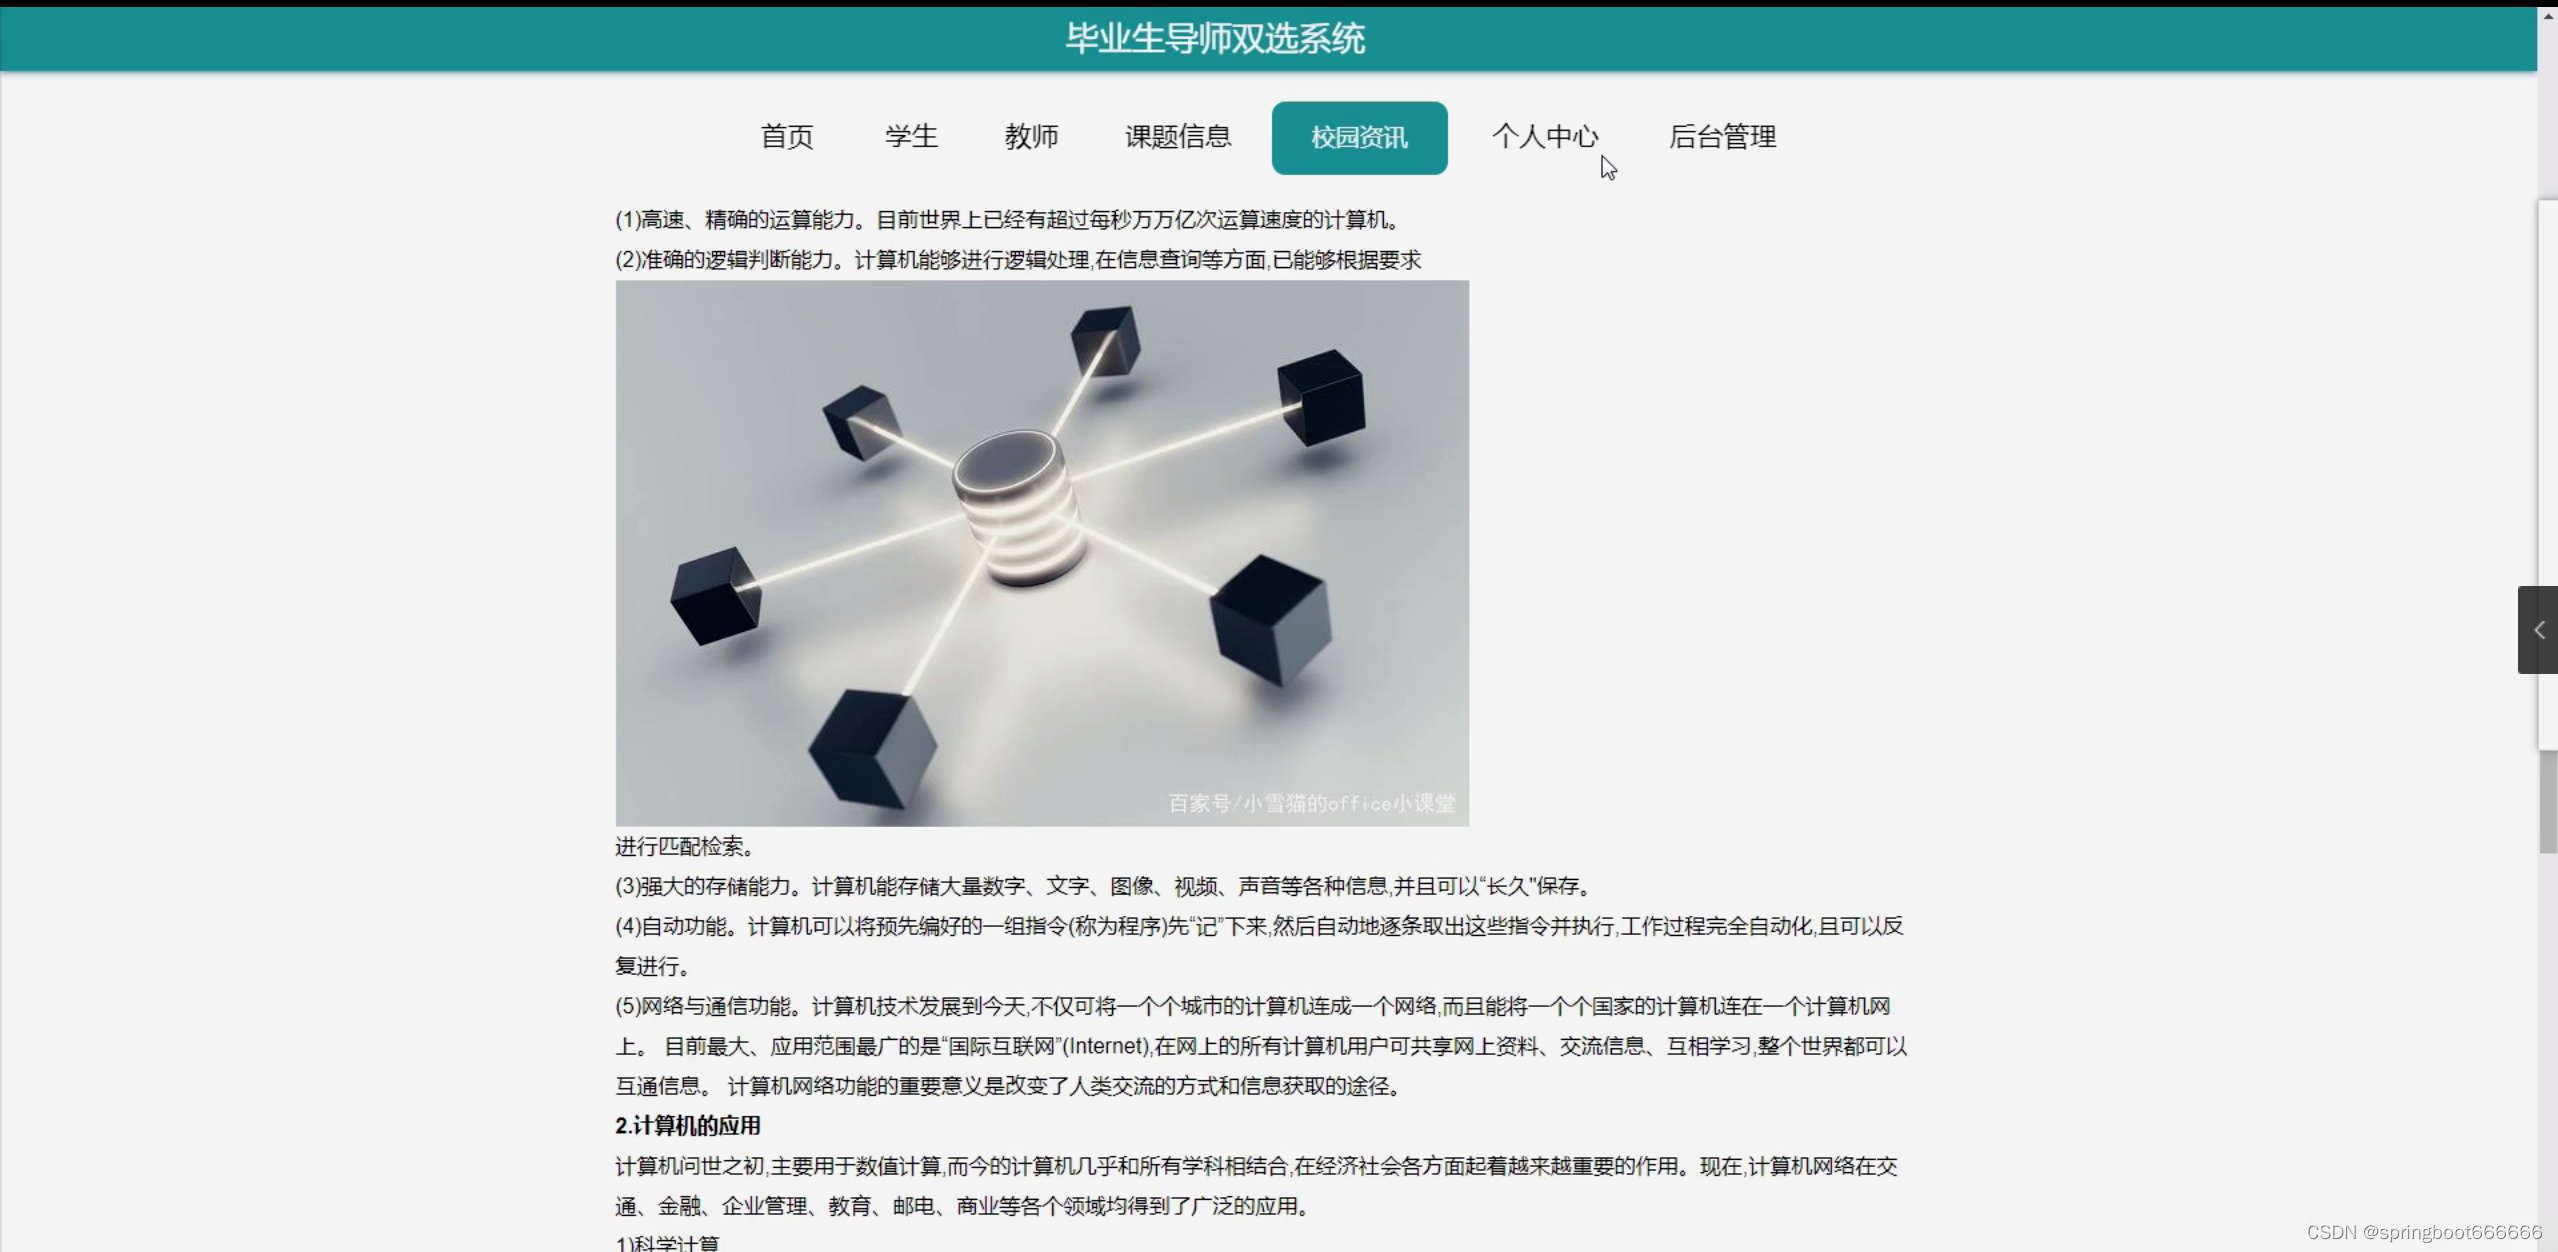Select the 课题信息 menu item
This screenshot has height=1252, width=2558.
pos(1178,137)
